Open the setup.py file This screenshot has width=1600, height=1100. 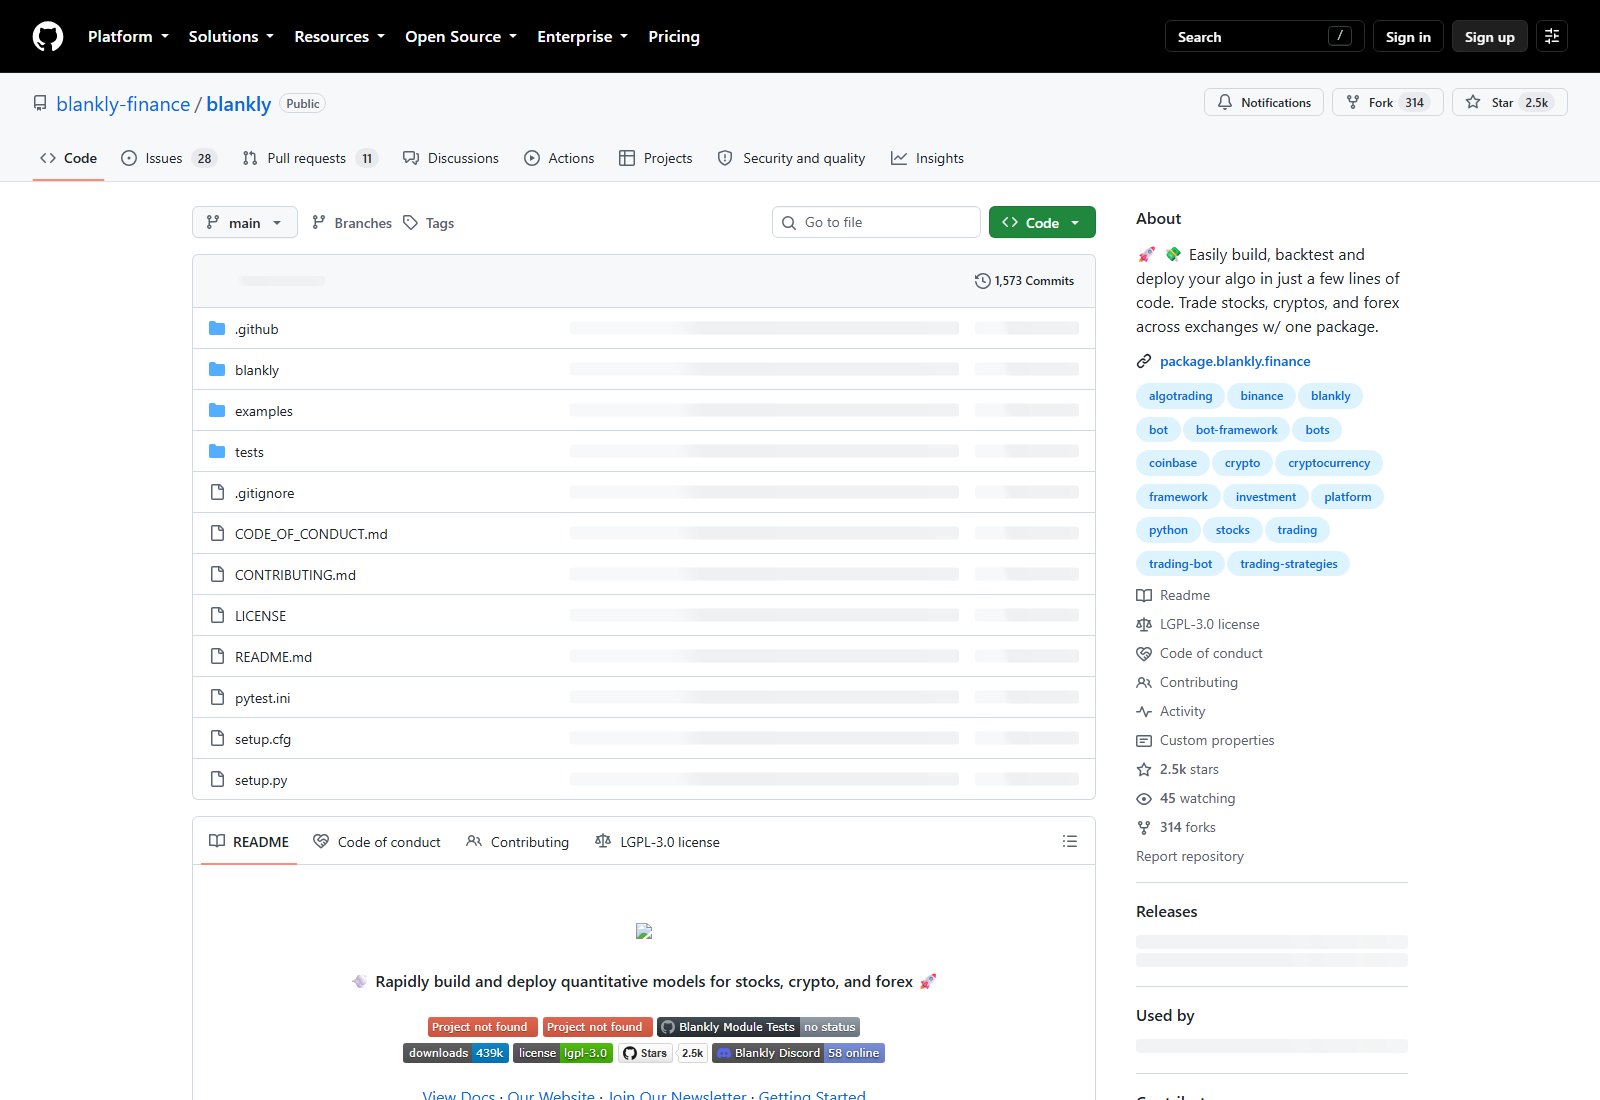[x=261, y=780]
